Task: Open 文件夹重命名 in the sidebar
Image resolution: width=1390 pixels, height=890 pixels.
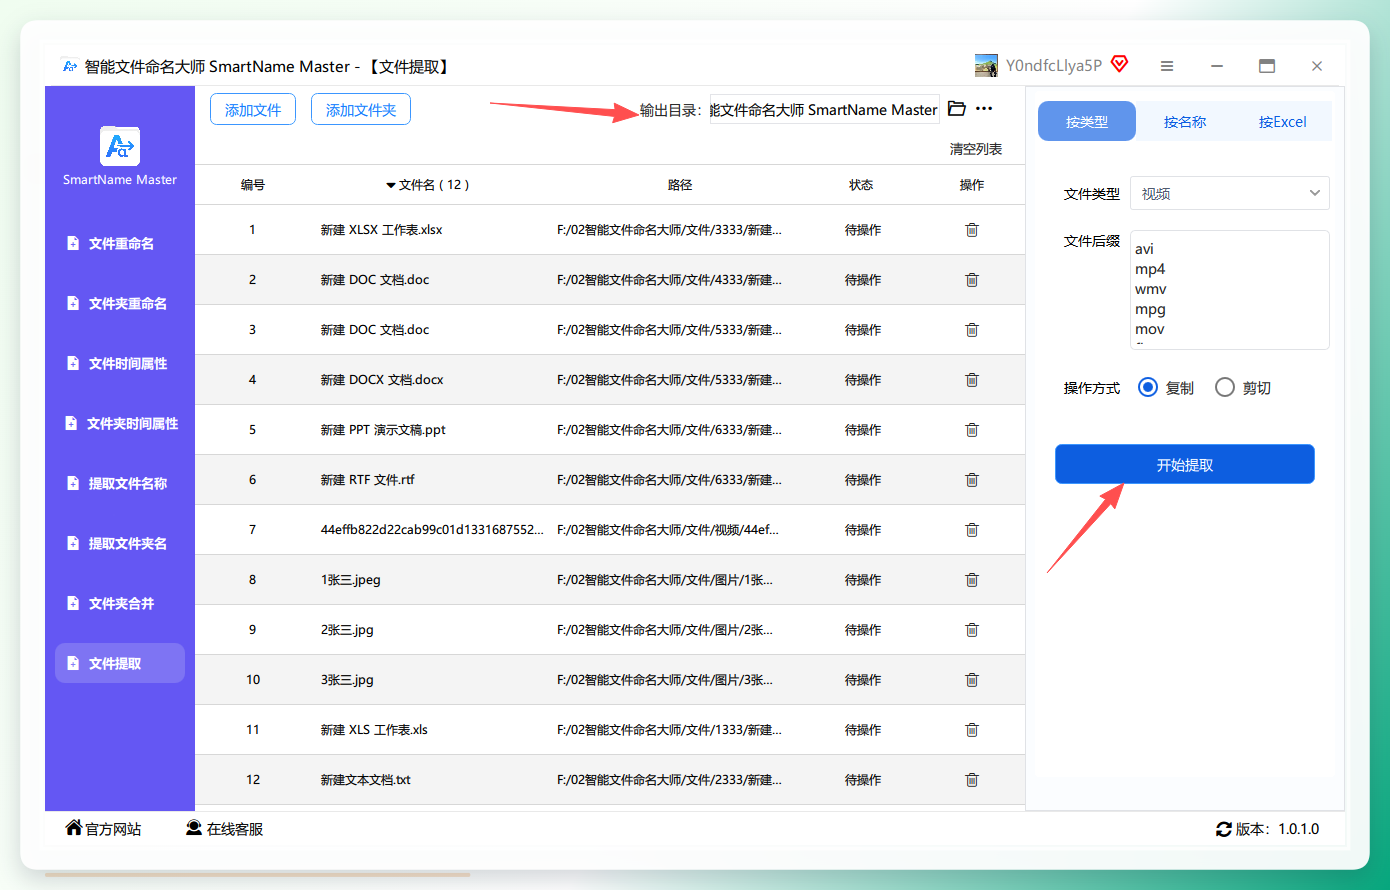Action: pos(120,303)
